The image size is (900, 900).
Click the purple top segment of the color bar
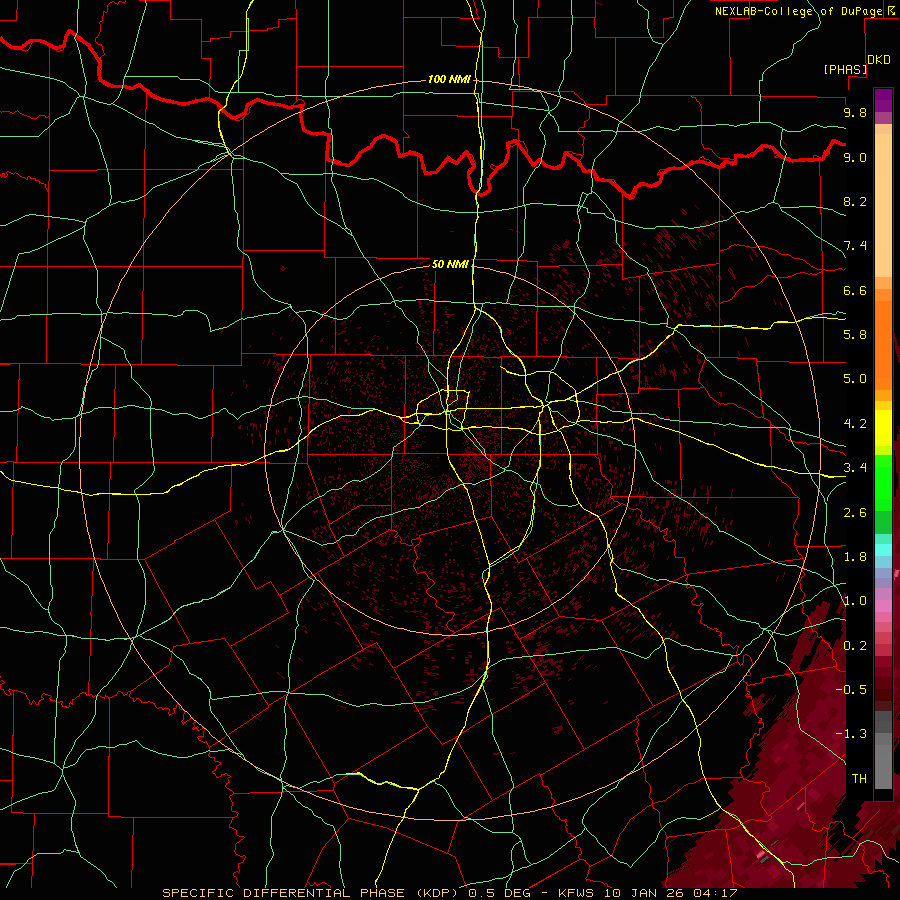883,100
